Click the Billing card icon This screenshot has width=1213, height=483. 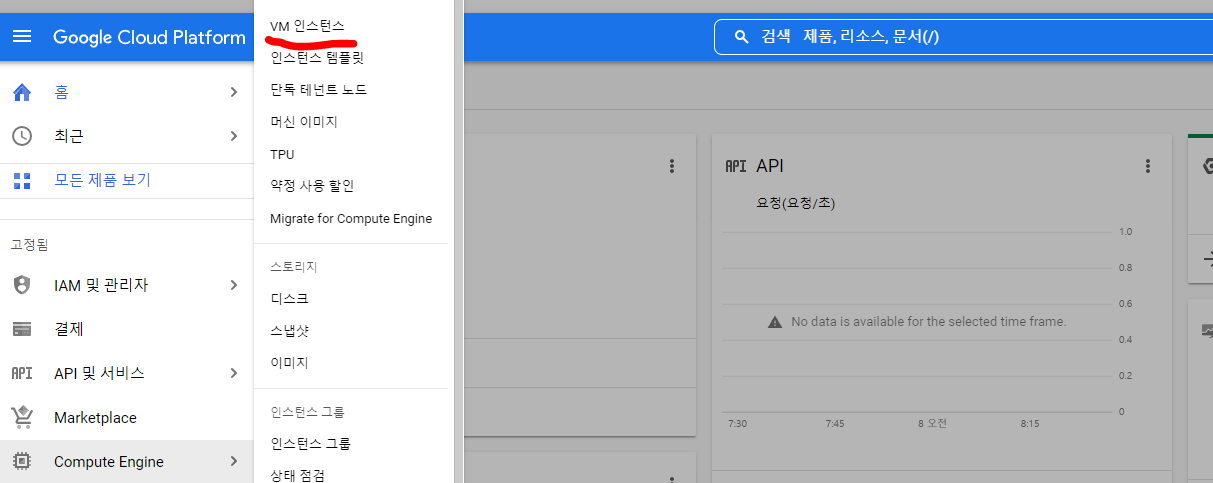pyautogui.click(x=22, y=329)
